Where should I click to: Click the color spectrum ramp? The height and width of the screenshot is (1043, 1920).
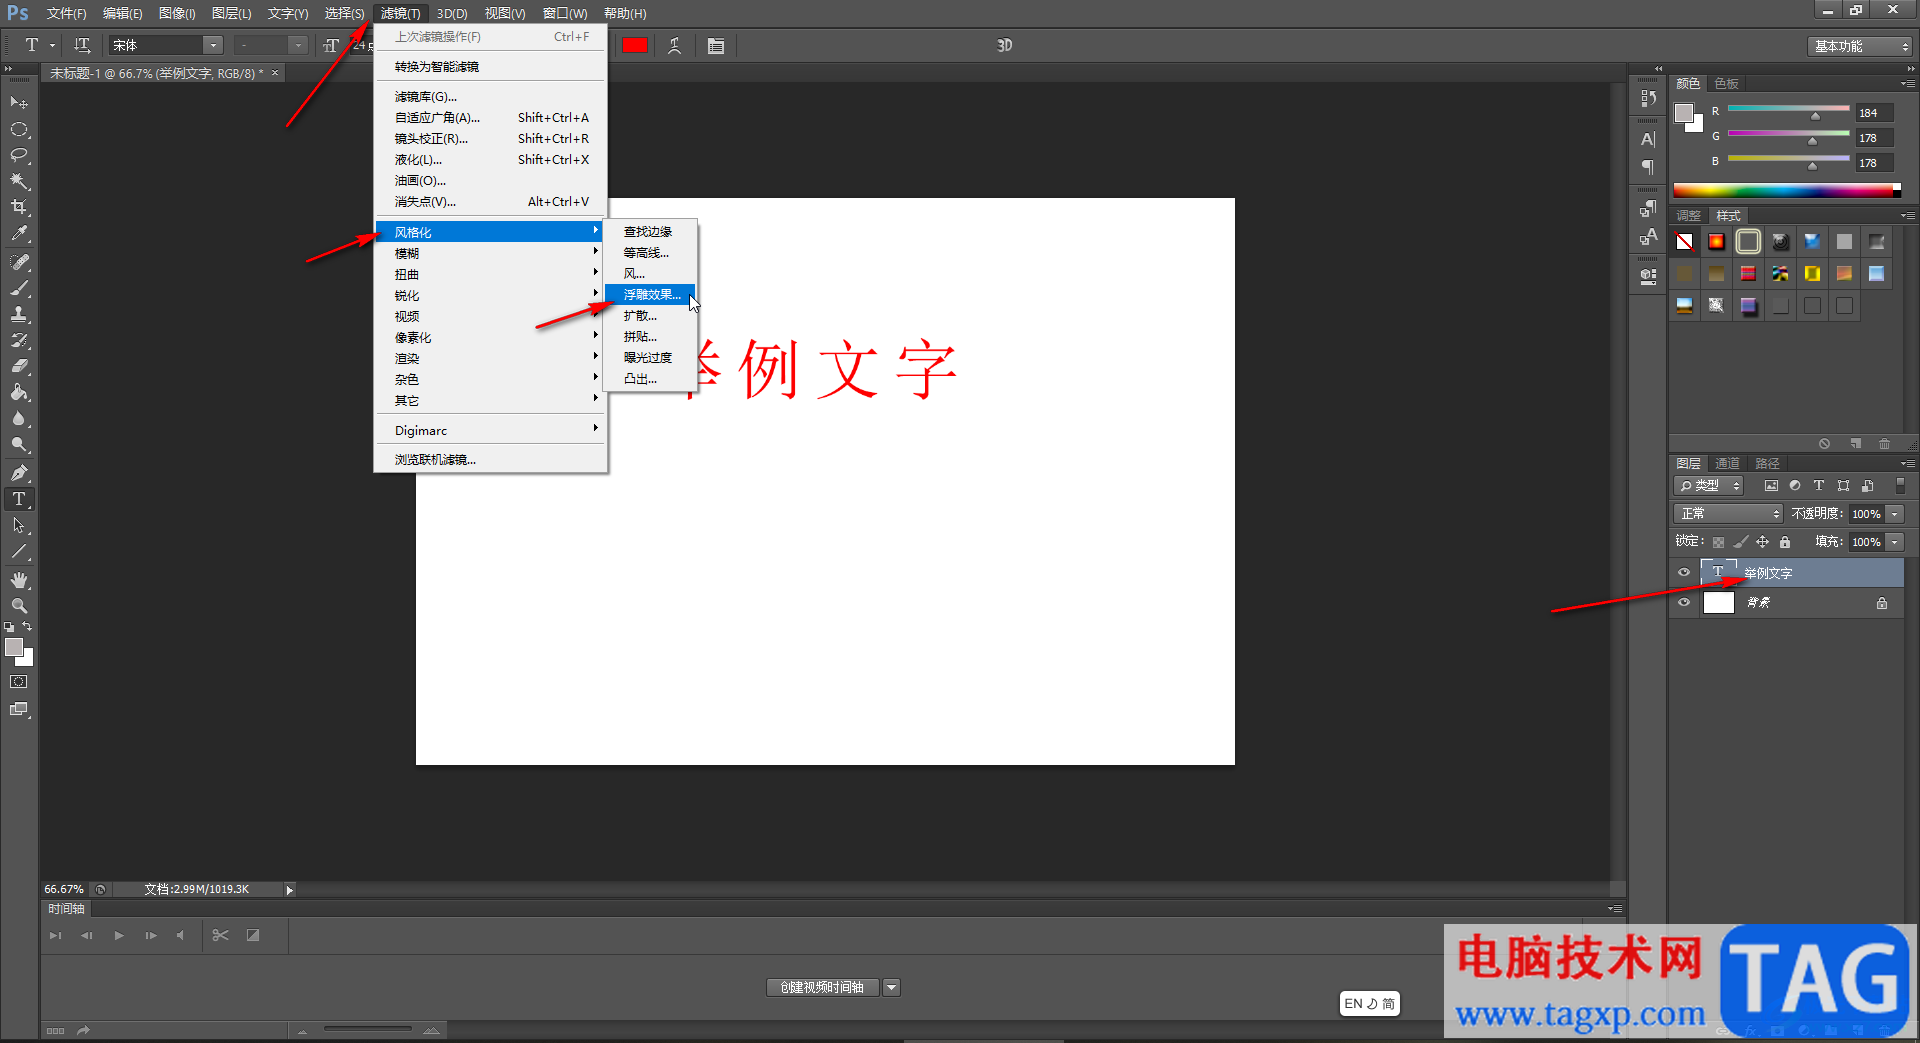1787,190
